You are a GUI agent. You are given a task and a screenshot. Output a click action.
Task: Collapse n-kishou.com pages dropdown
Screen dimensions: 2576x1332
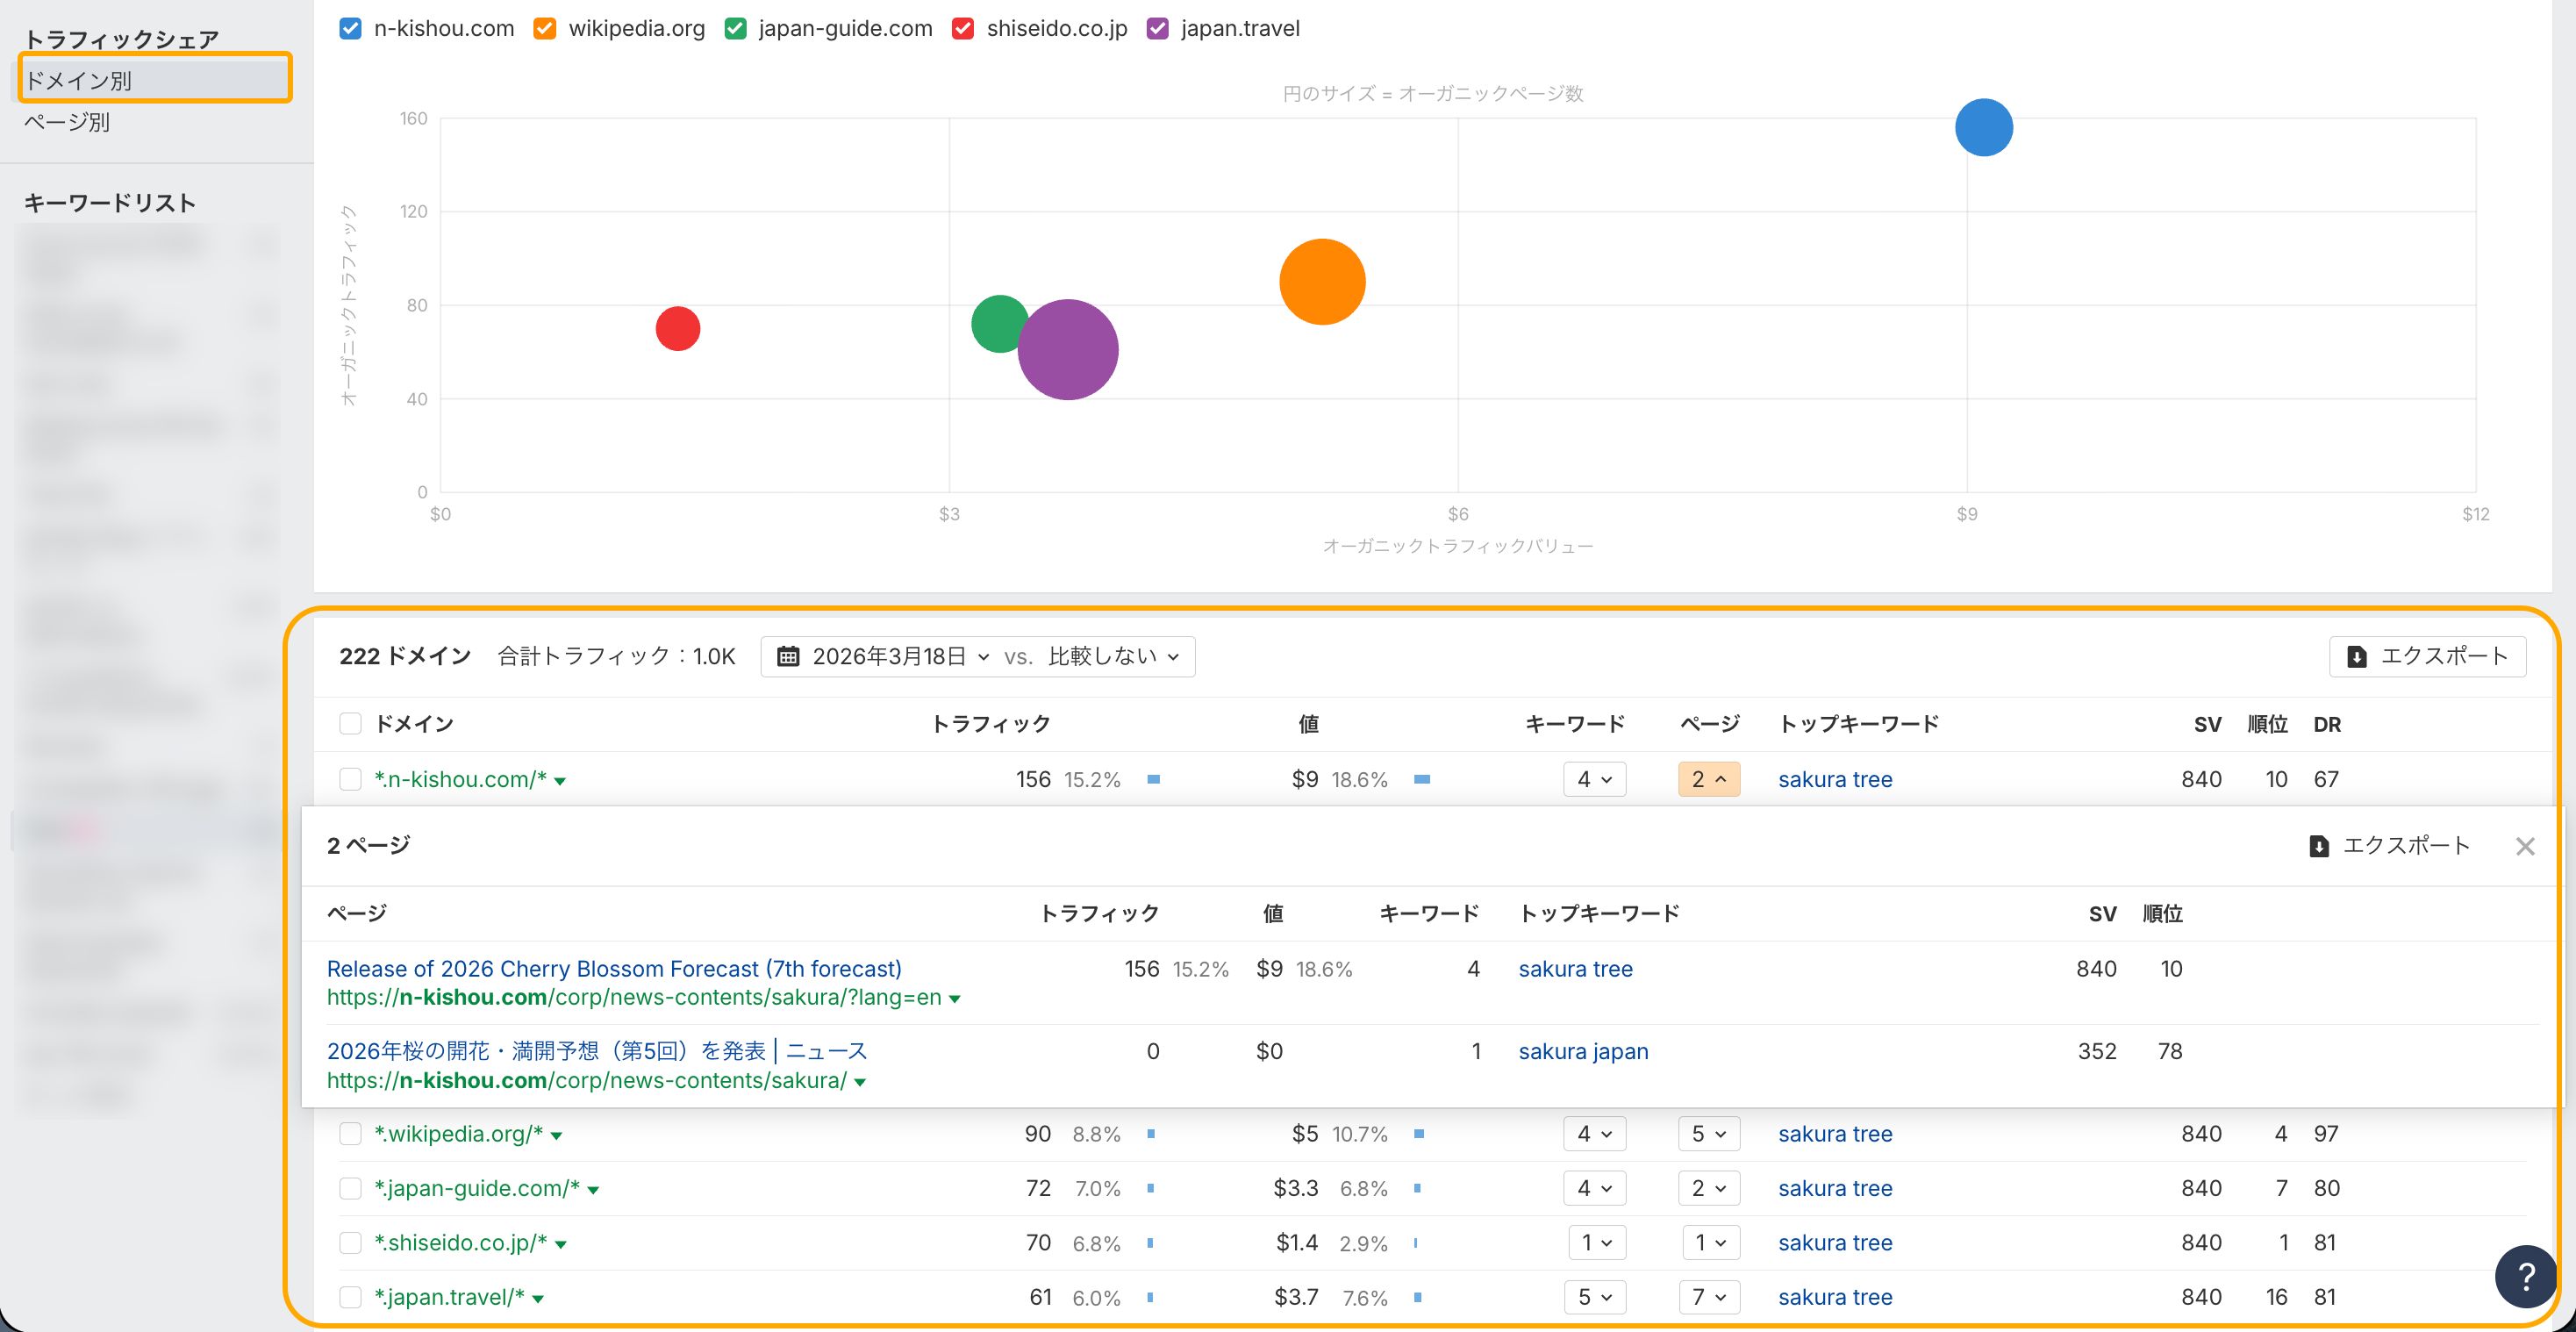(1708, 779)
